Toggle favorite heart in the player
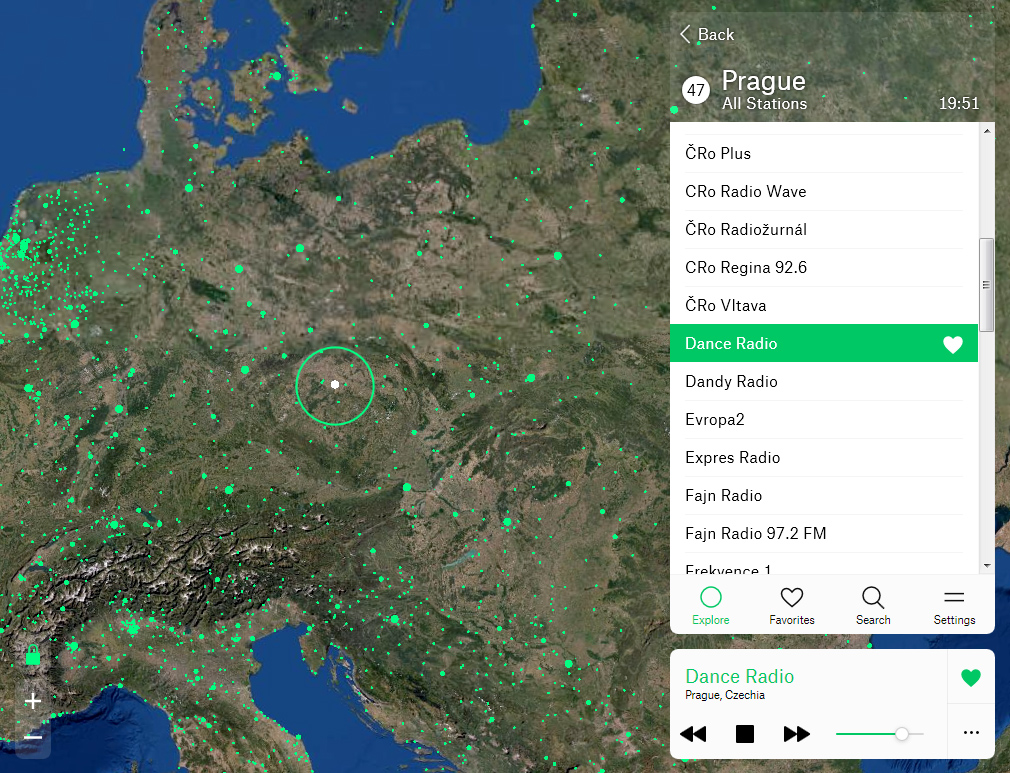1010x773 pixels. (x=971, y=678)
